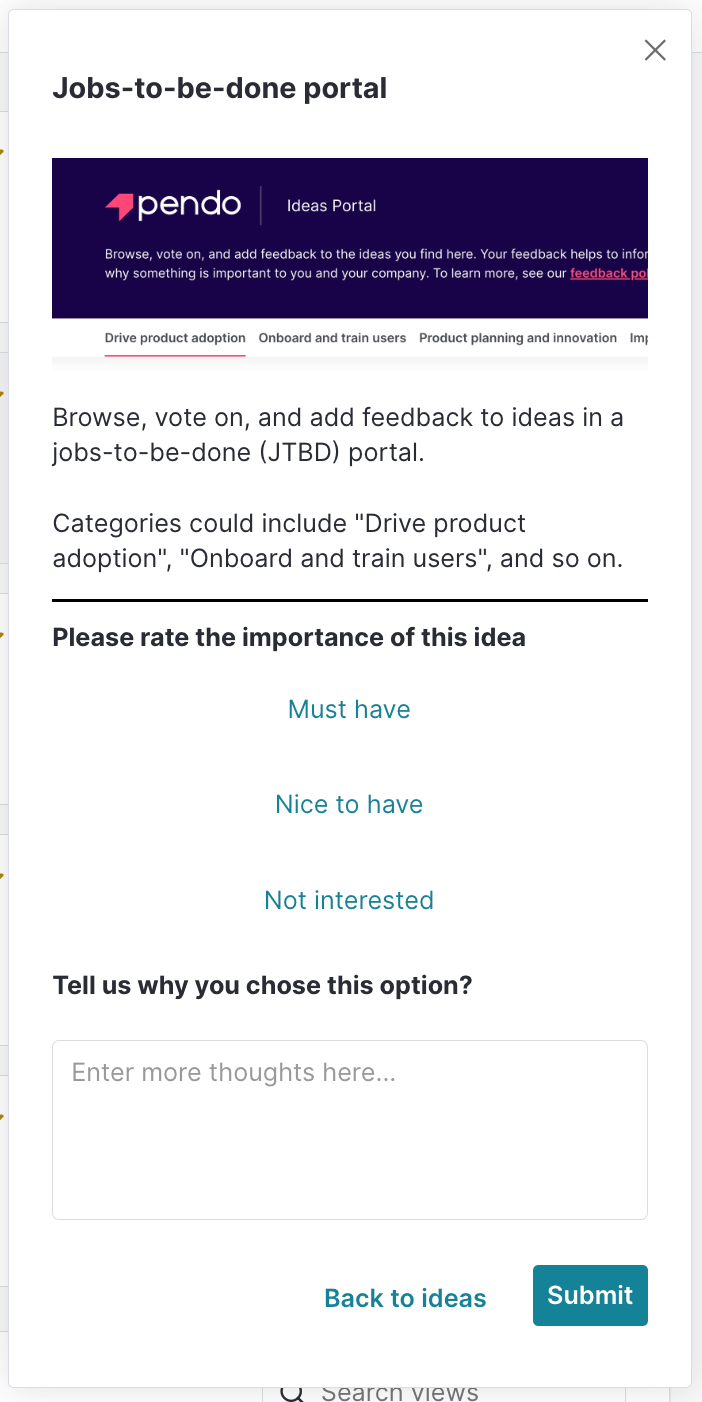Image resolution: width=702 pixels, height=1402 pixels.
Task: Focus the "Enter more thoughts here" text box
Action: tap(350, 1130)
